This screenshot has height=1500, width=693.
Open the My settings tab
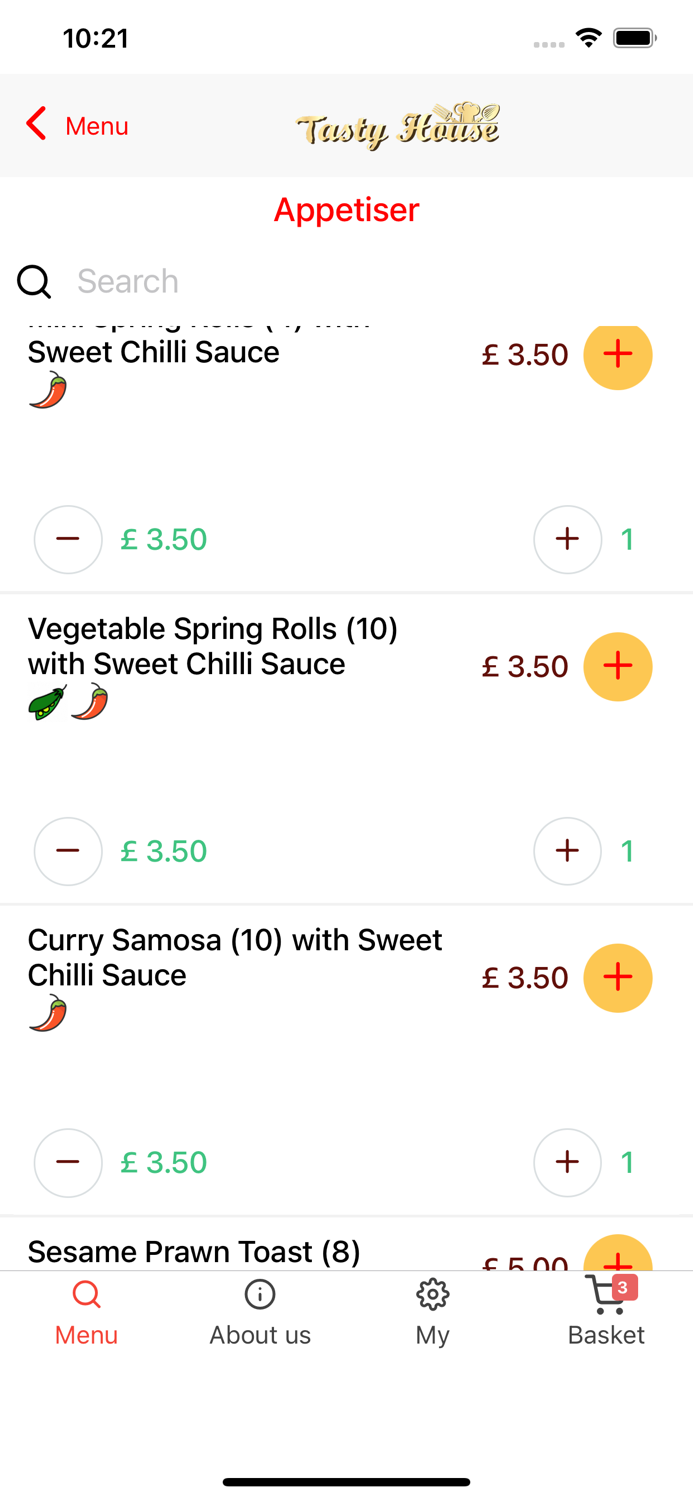433,1312
